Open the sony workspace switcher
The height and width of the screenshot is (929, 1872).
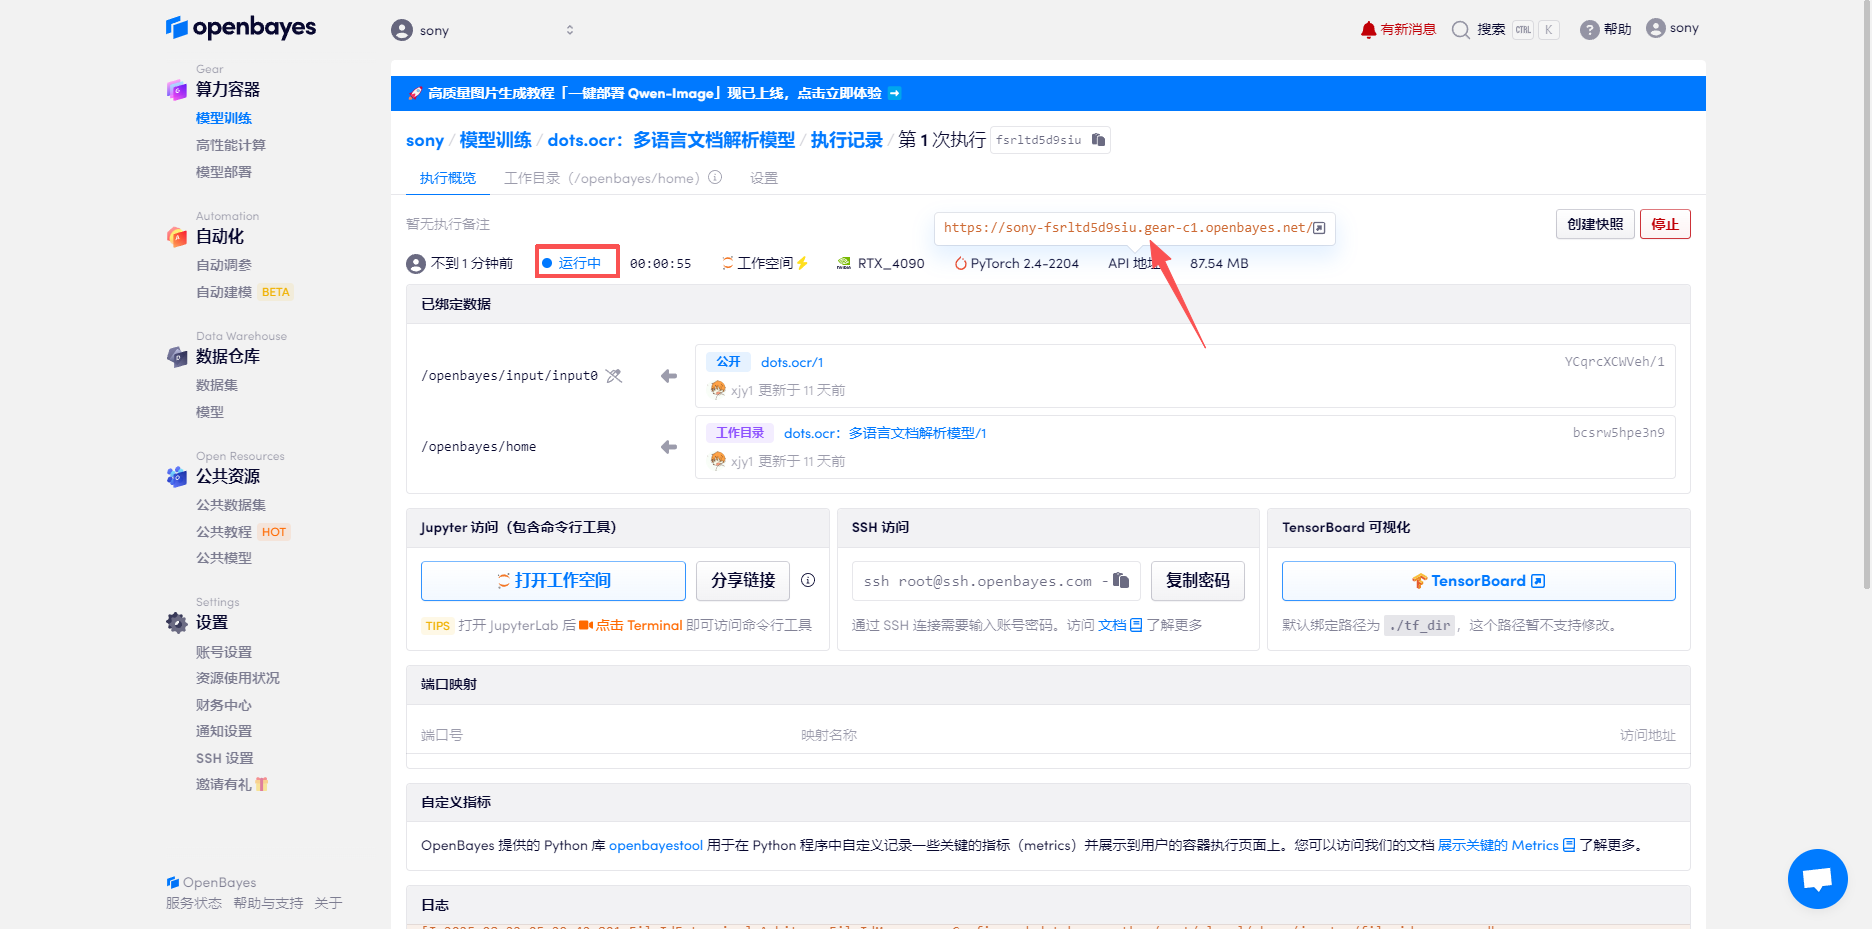pos(483,29)
